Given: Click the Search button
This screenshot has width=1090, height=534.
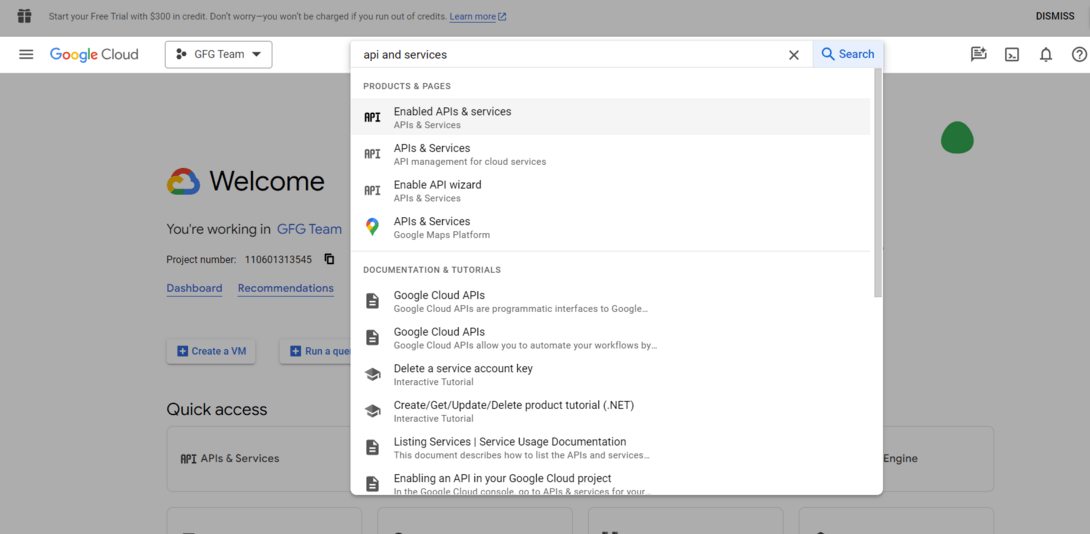Looking at the screenshot, I should 847,54.
